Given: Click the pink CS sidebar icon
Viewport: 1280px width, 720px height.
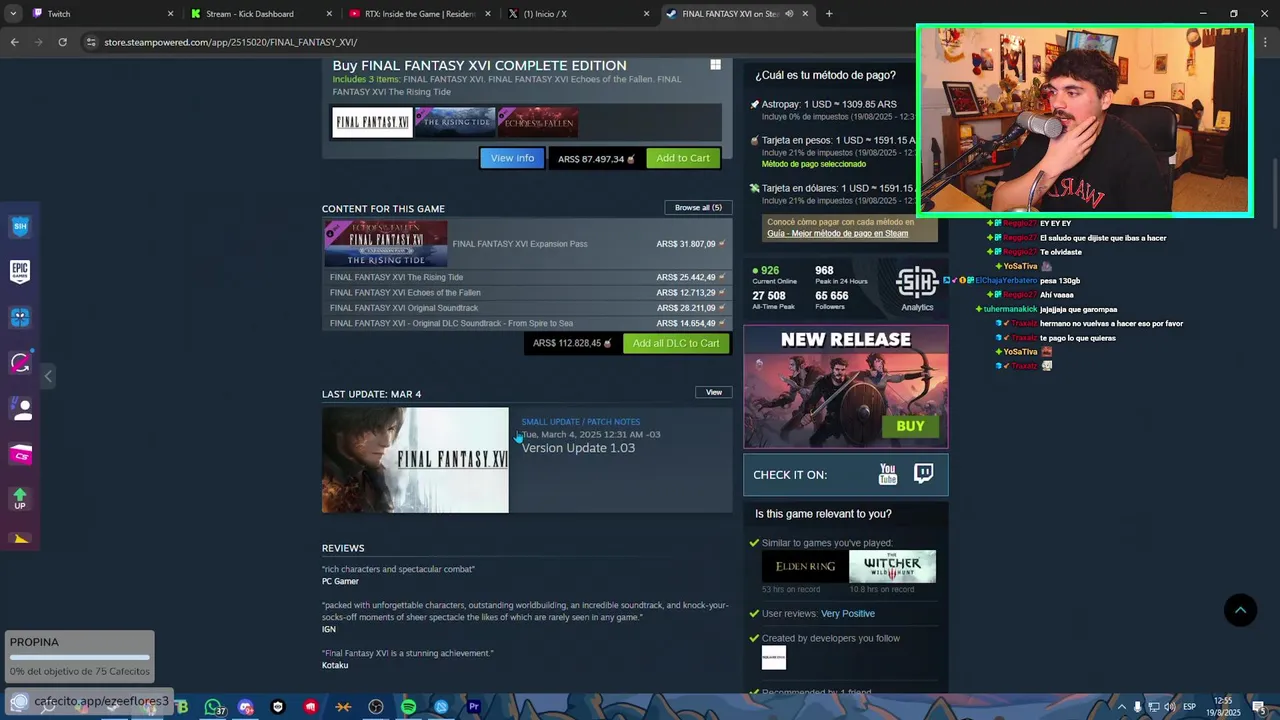Looking at the screenshot, I should click(20, 455).
